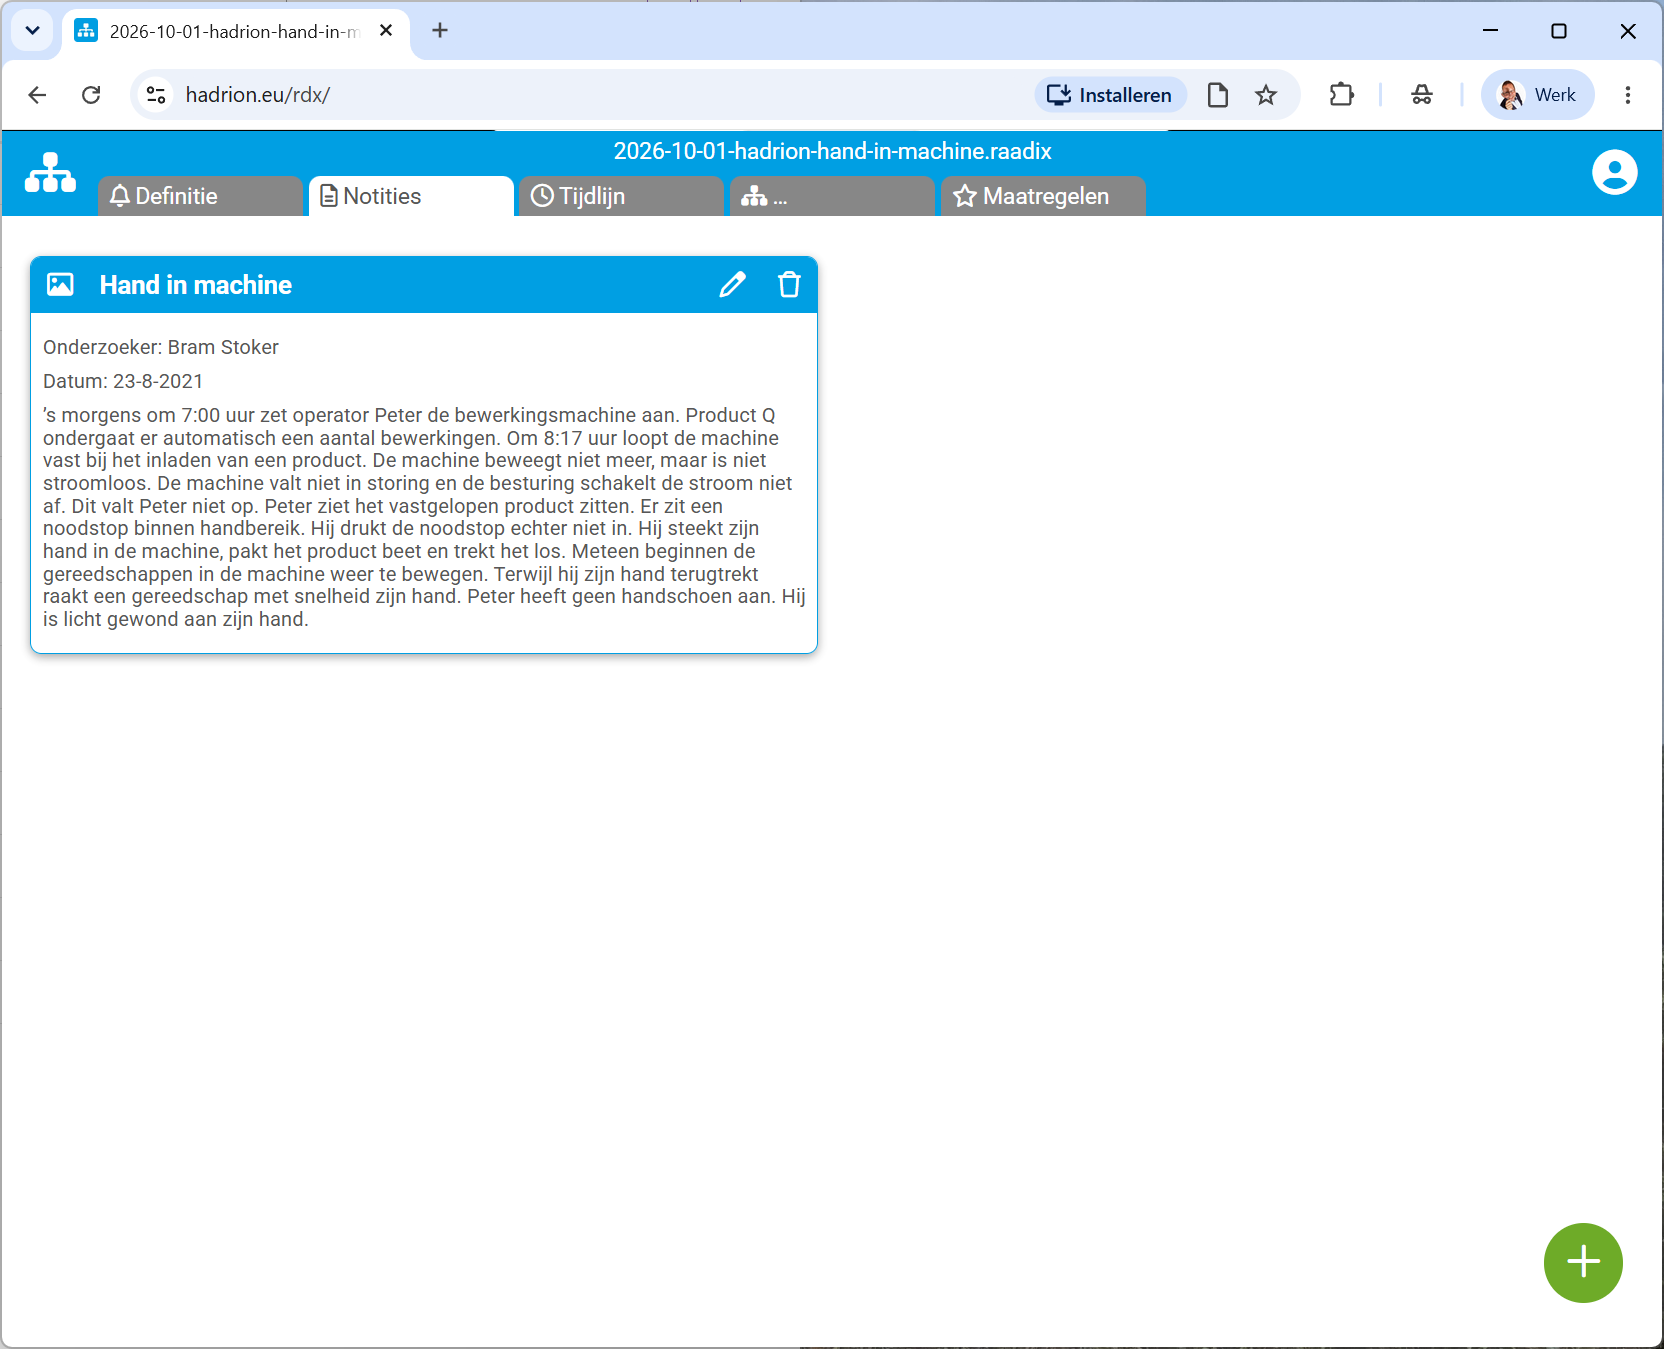The image size is (1664, 1349).
Task: View site information icon in address bar
Action: click(156, 95)
